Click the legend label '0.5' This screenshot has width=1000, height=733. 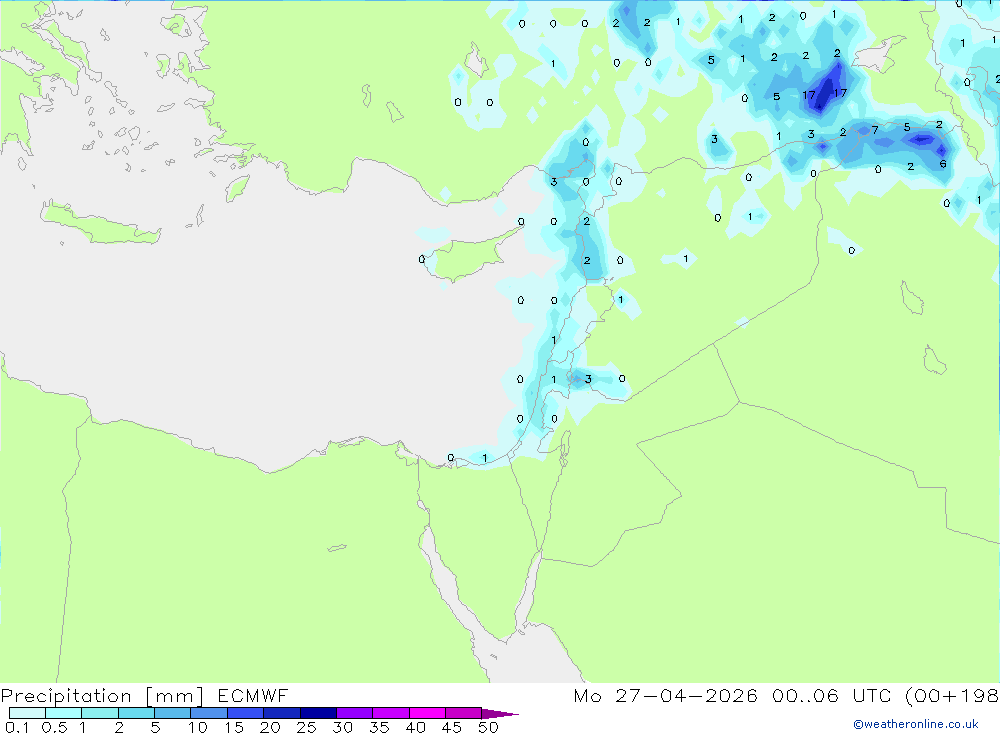click(x=54, y=727)
